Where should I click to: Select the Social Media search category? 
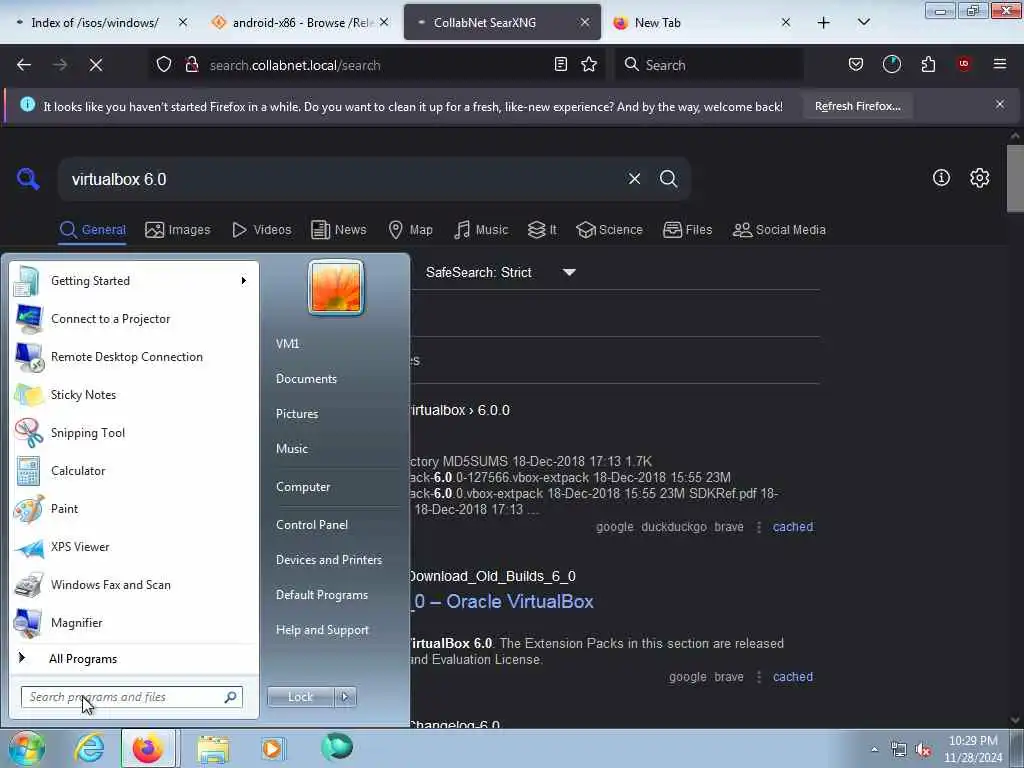(780, 230)
